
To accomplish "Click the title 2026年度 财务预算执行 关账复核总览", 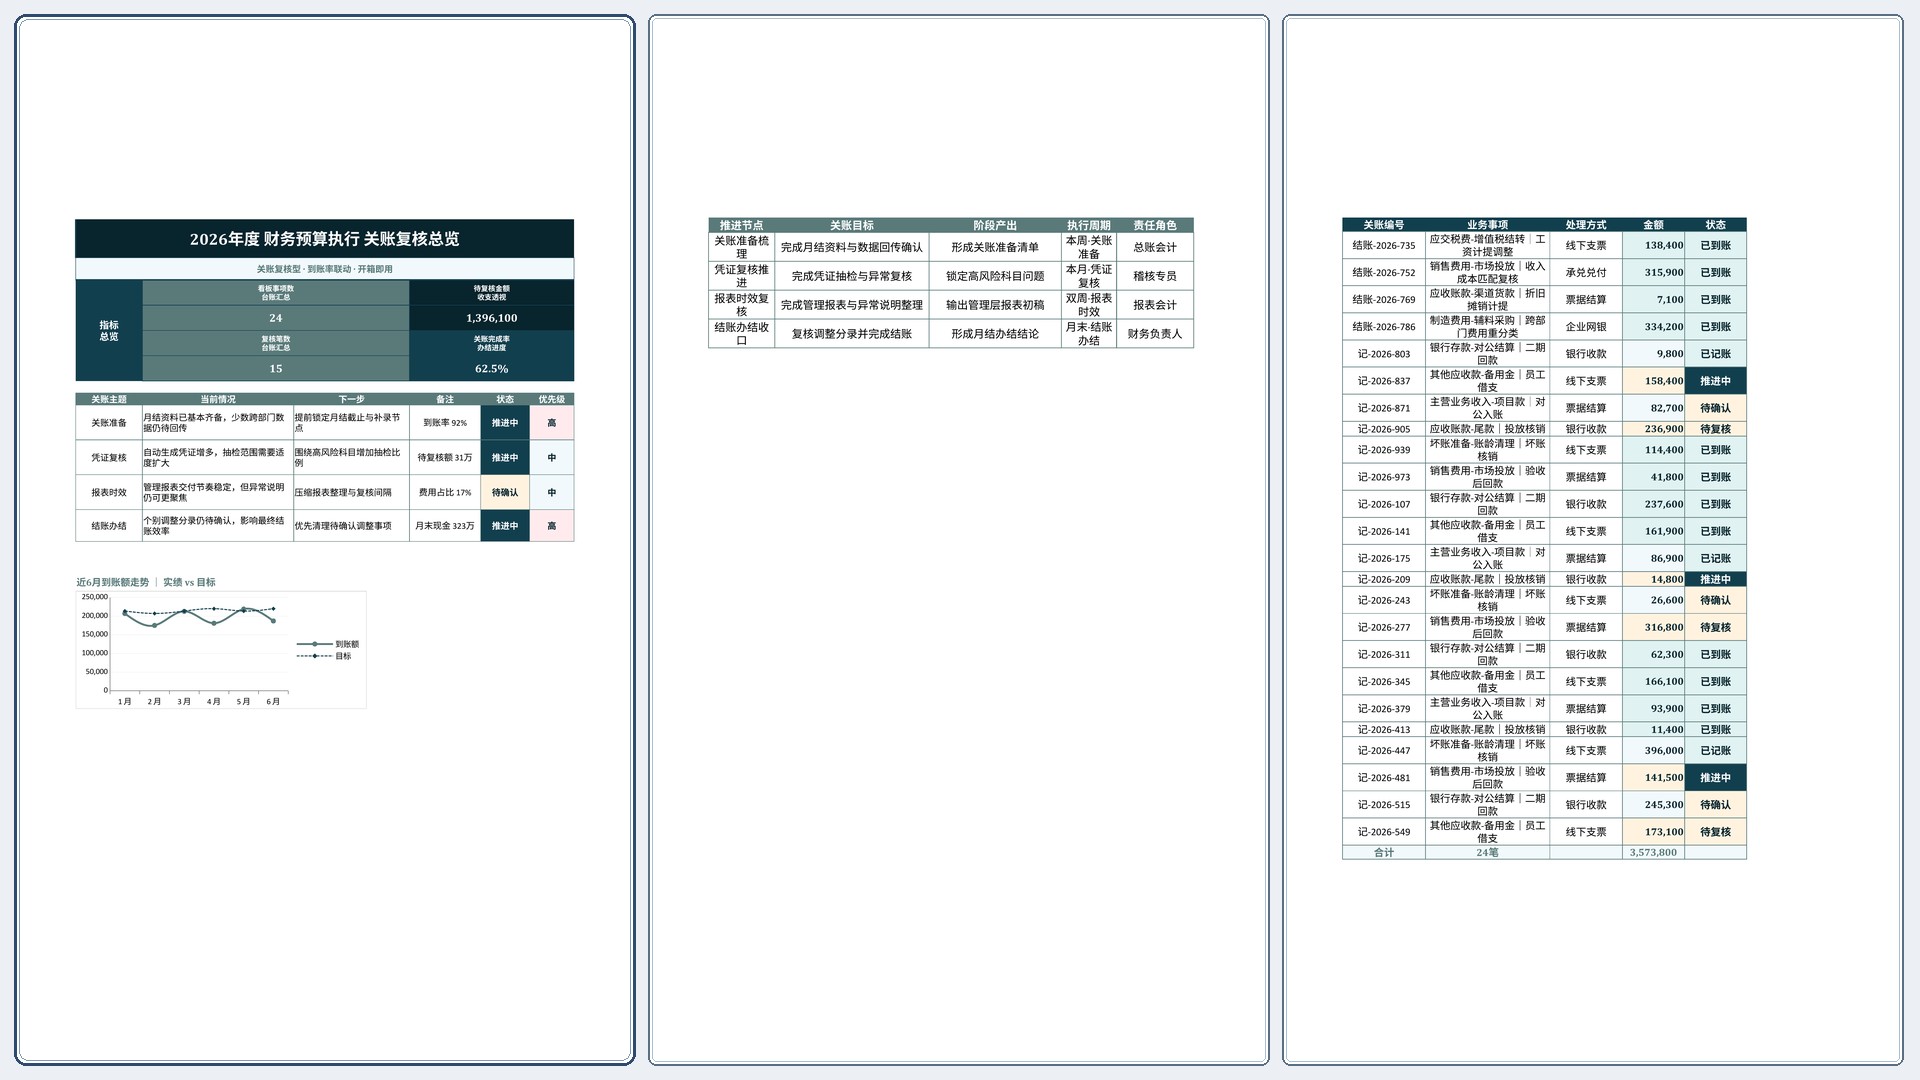I will pyautogui.click(x=325, y=239).
